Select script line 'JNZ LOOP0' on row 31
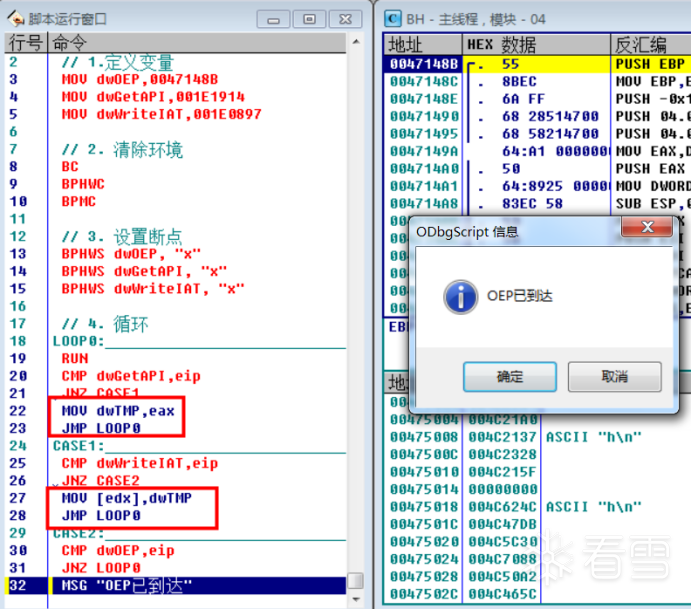This screenshot has height=610, width=692. click(101, 568)
